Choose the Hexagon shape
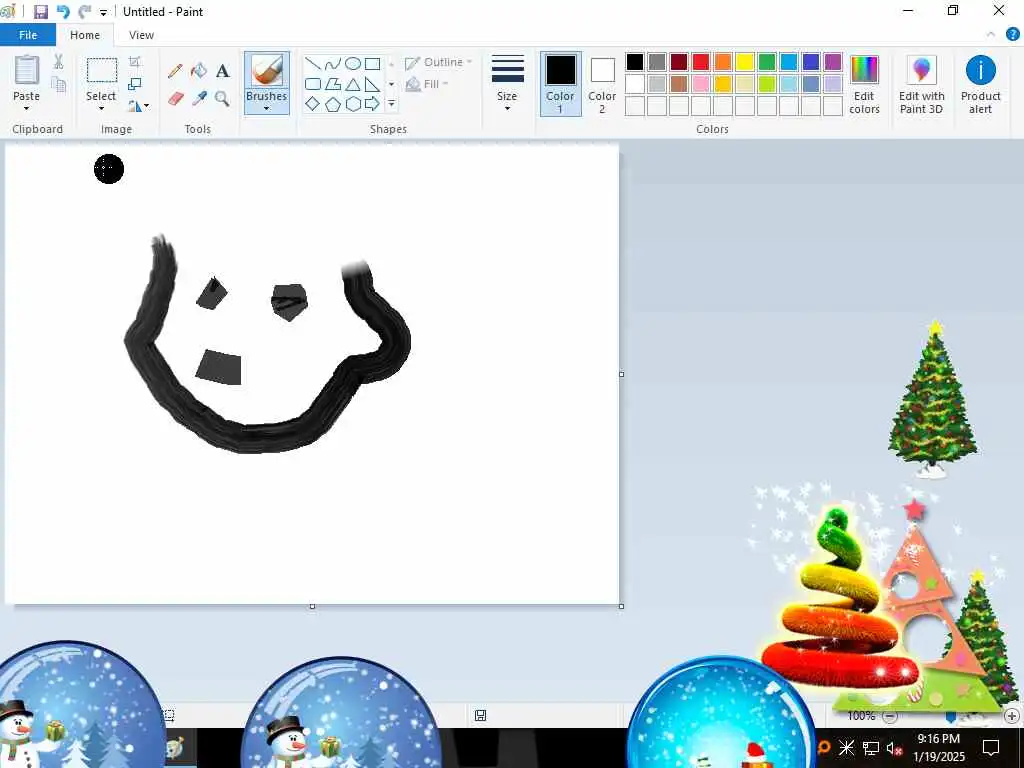The width and height of the screenshot is (1024, 768). (353, 104)
